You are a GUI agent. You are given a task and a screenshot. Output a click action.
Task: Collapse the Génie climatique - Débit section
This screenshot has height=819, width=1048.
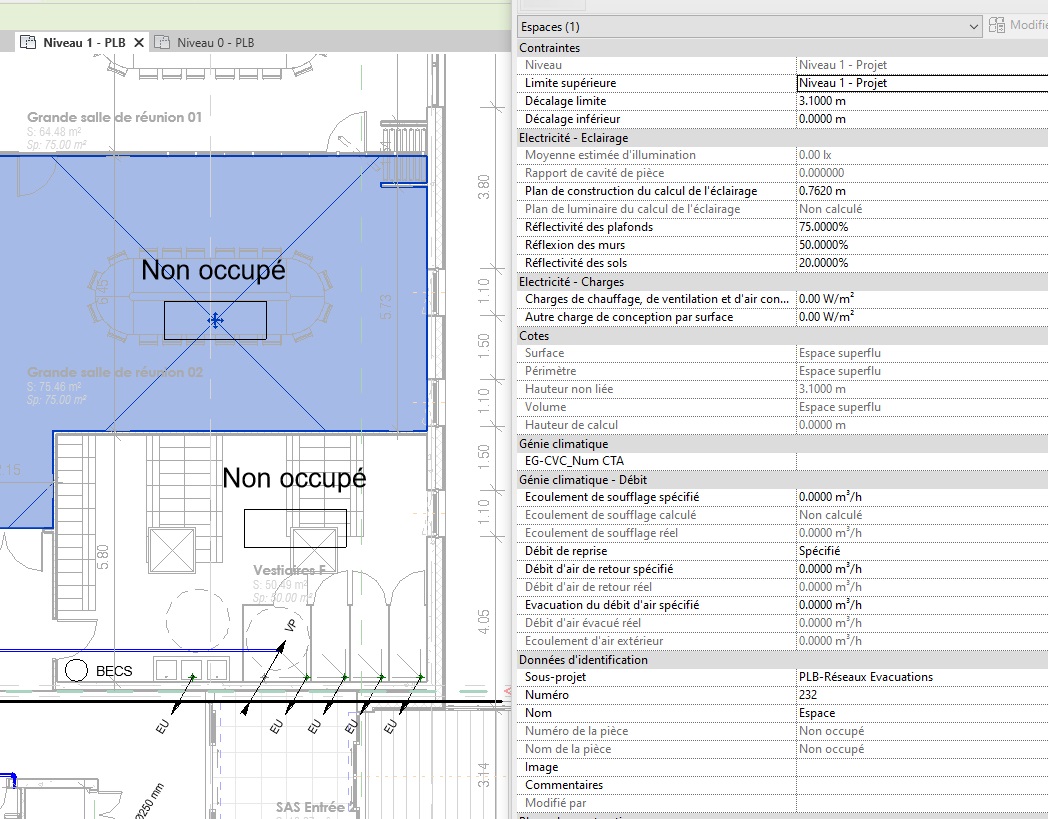point(583,480)
